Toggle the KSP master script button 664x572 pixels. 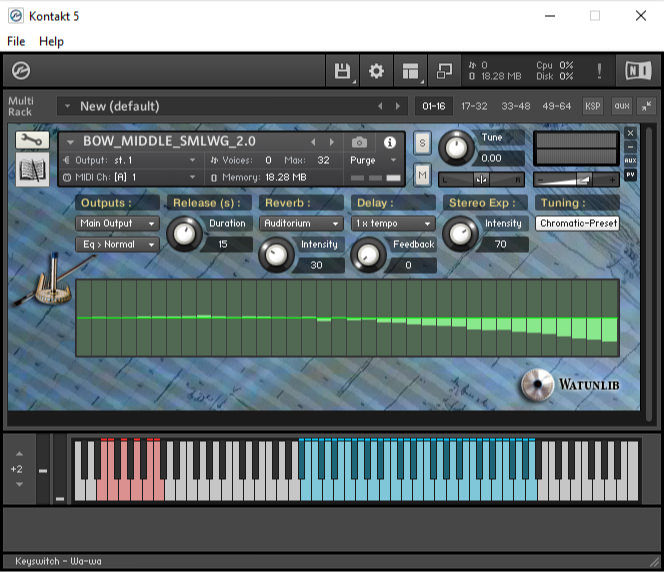point(592,106)
